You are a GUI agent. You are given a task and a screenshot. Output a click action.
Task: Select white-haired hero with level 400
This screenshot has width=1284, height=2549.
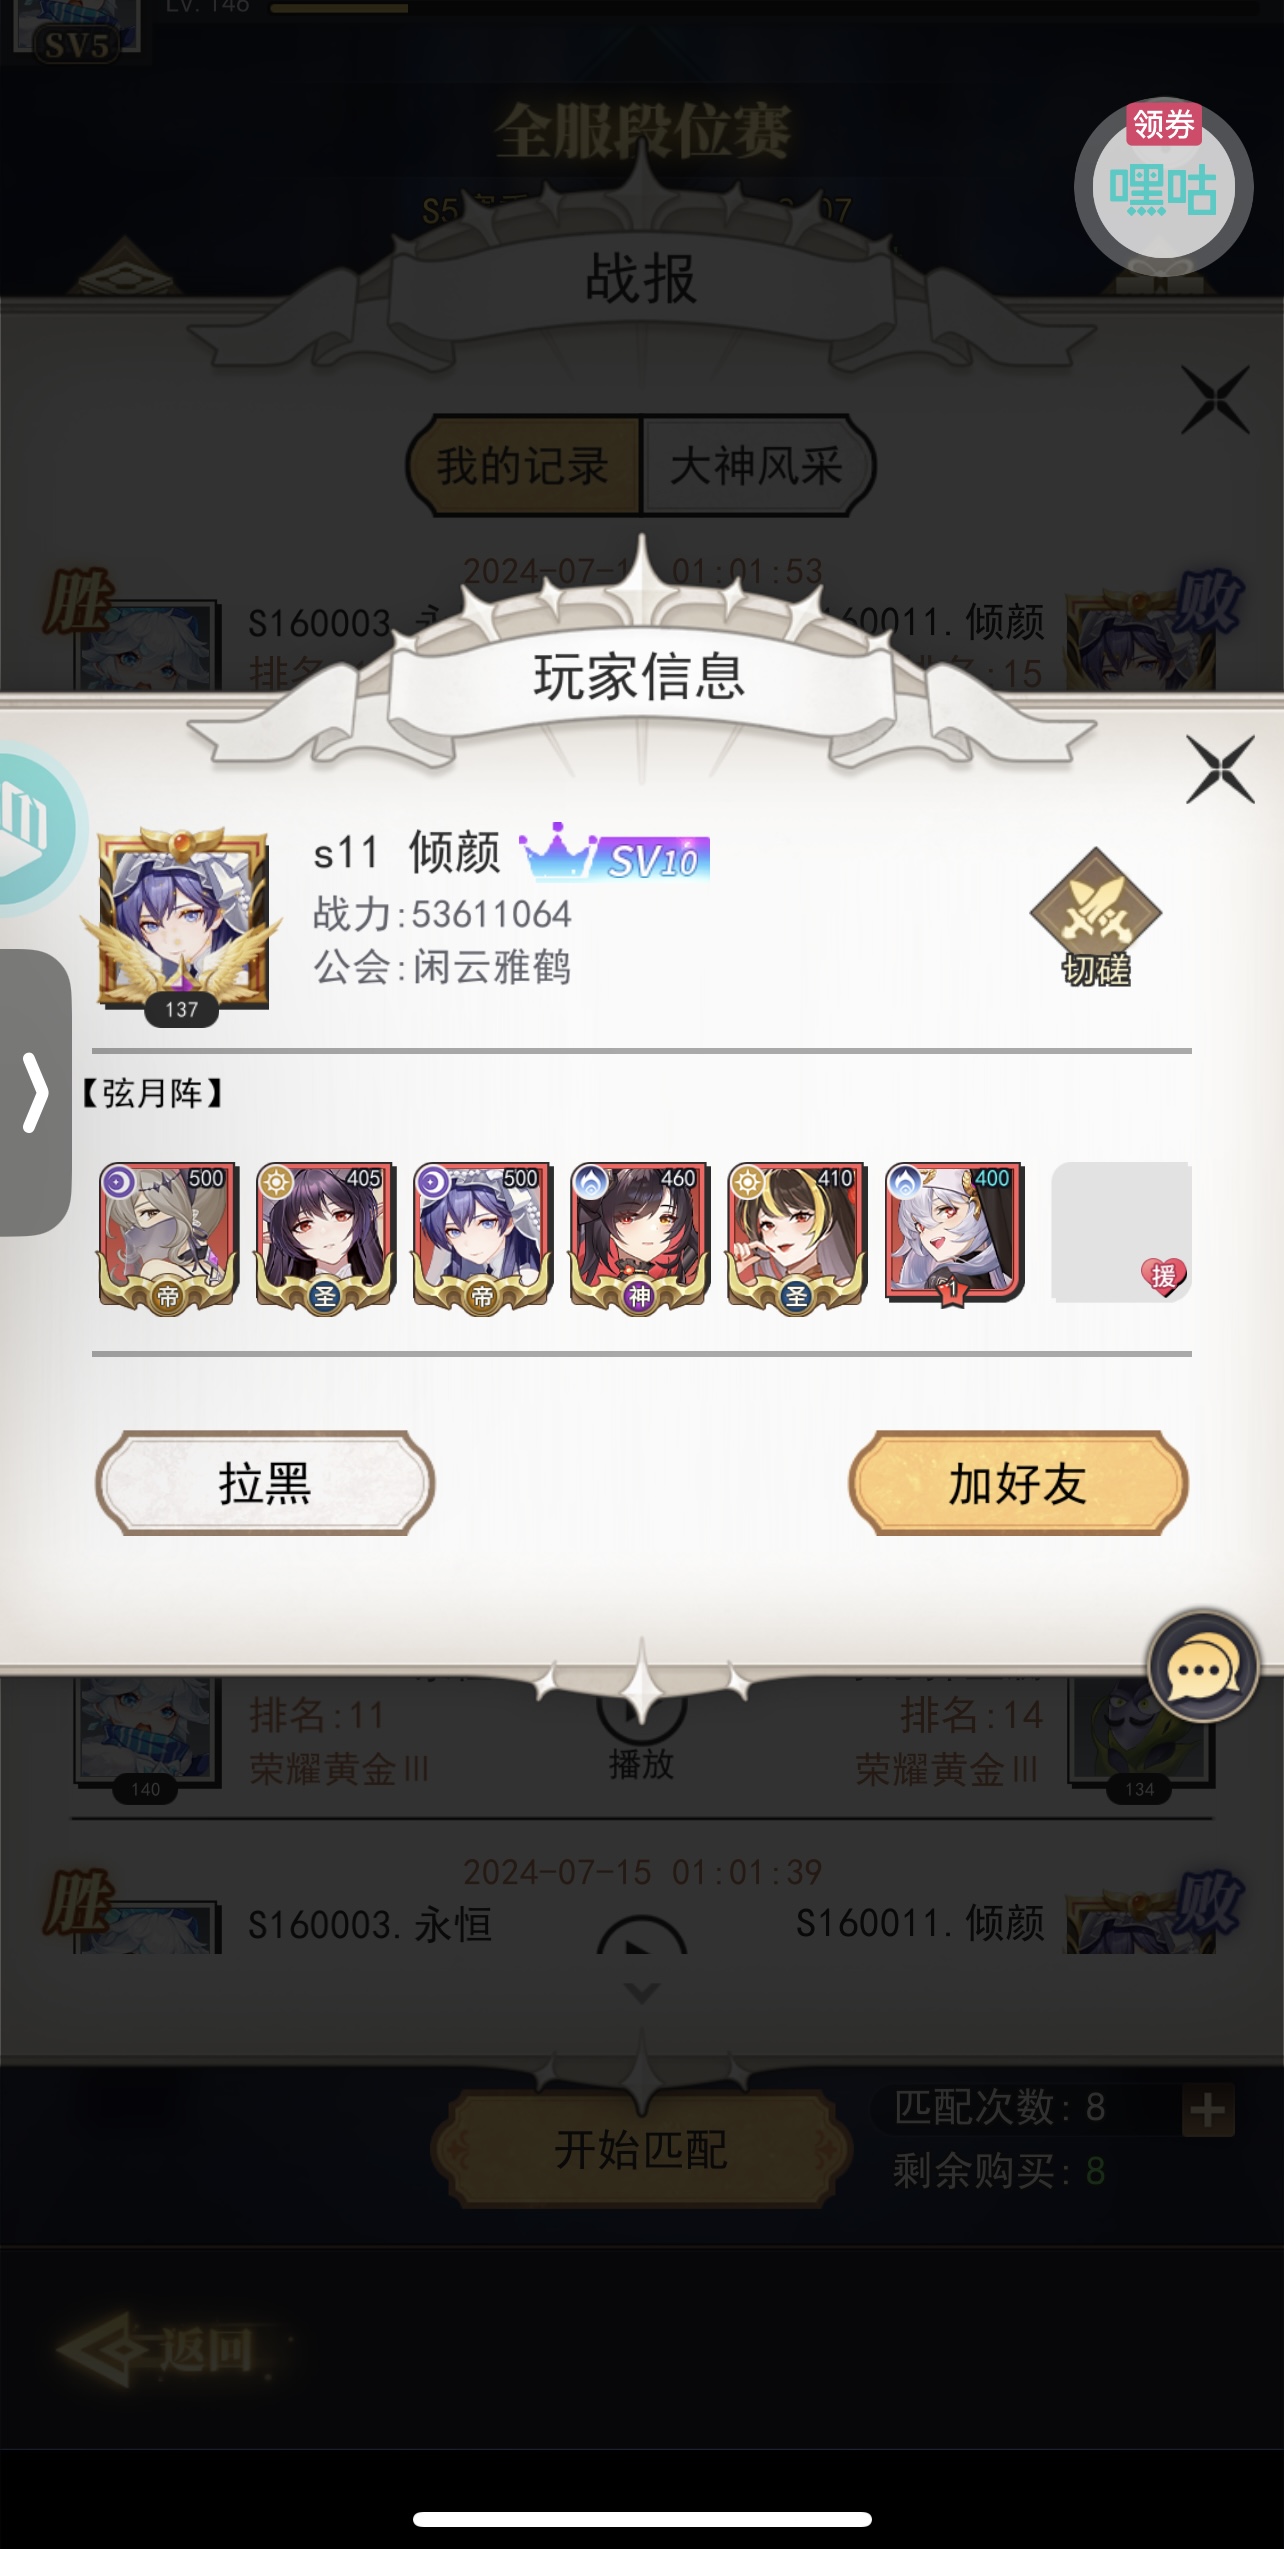point(954,1234)
